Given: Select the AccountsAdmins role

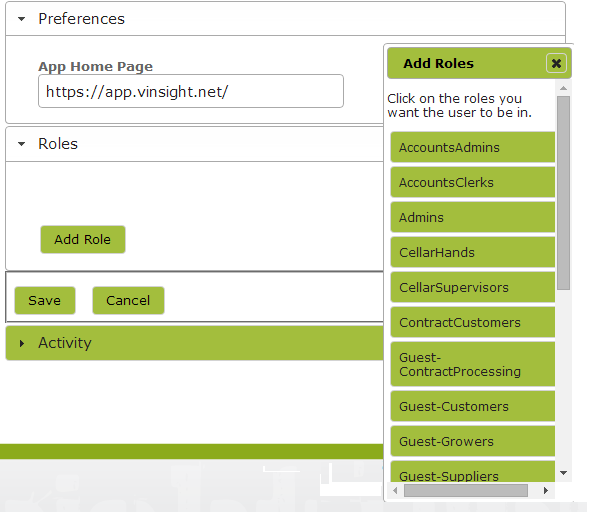Looking at the screenshot, I should [x=473, y=147].
